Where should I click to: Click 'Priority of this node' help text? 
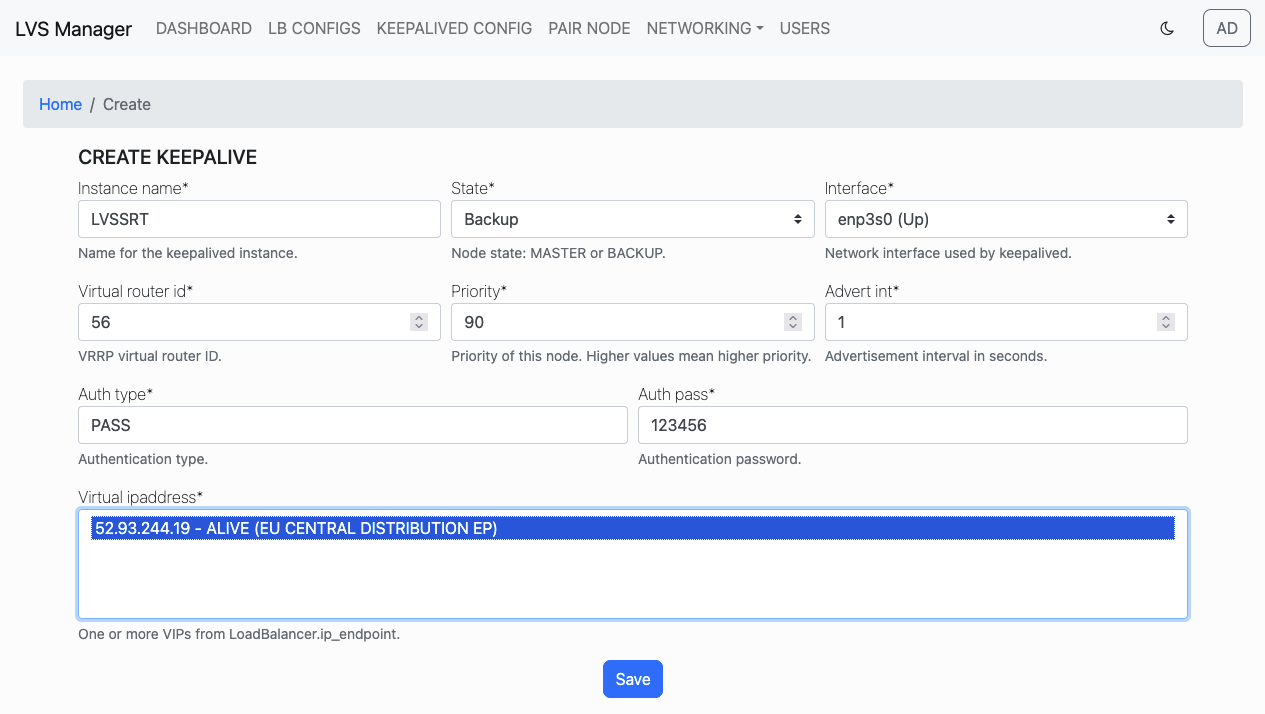(631, 357)
